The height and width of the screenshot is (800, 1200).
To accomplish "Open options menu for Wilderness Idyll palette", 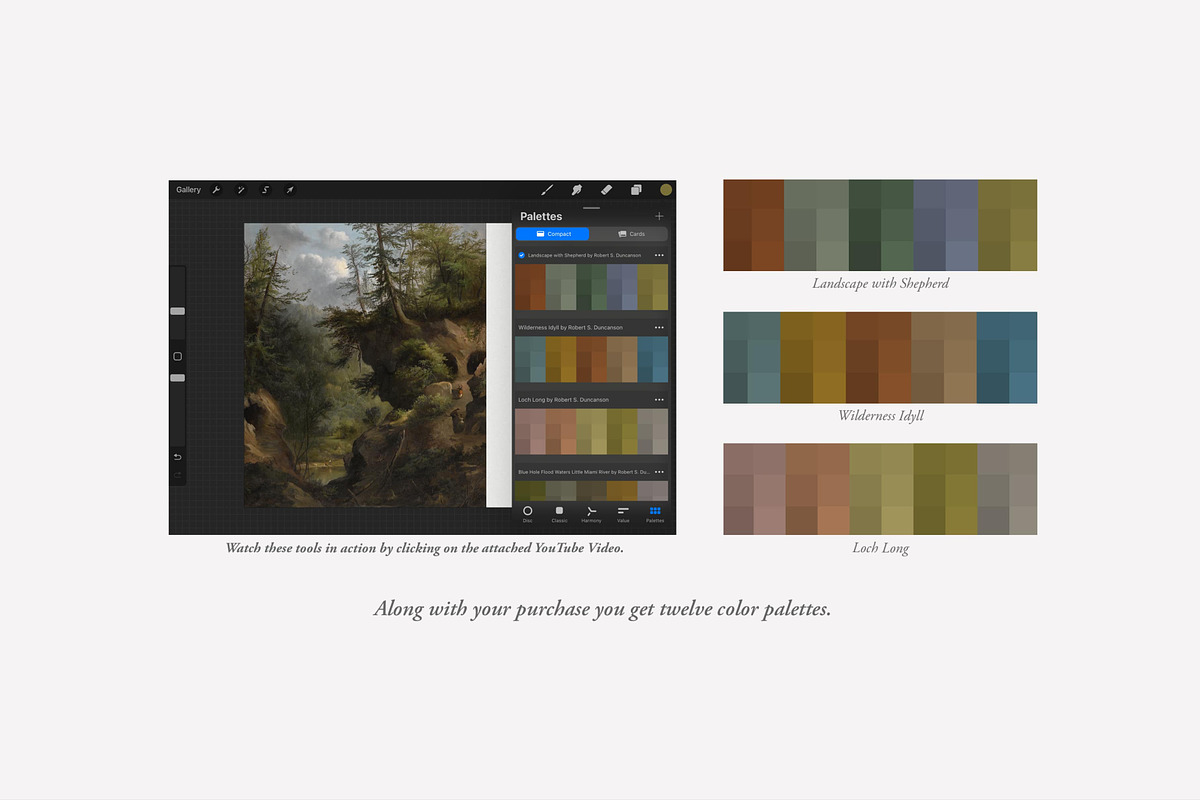I will click(659, 327).
